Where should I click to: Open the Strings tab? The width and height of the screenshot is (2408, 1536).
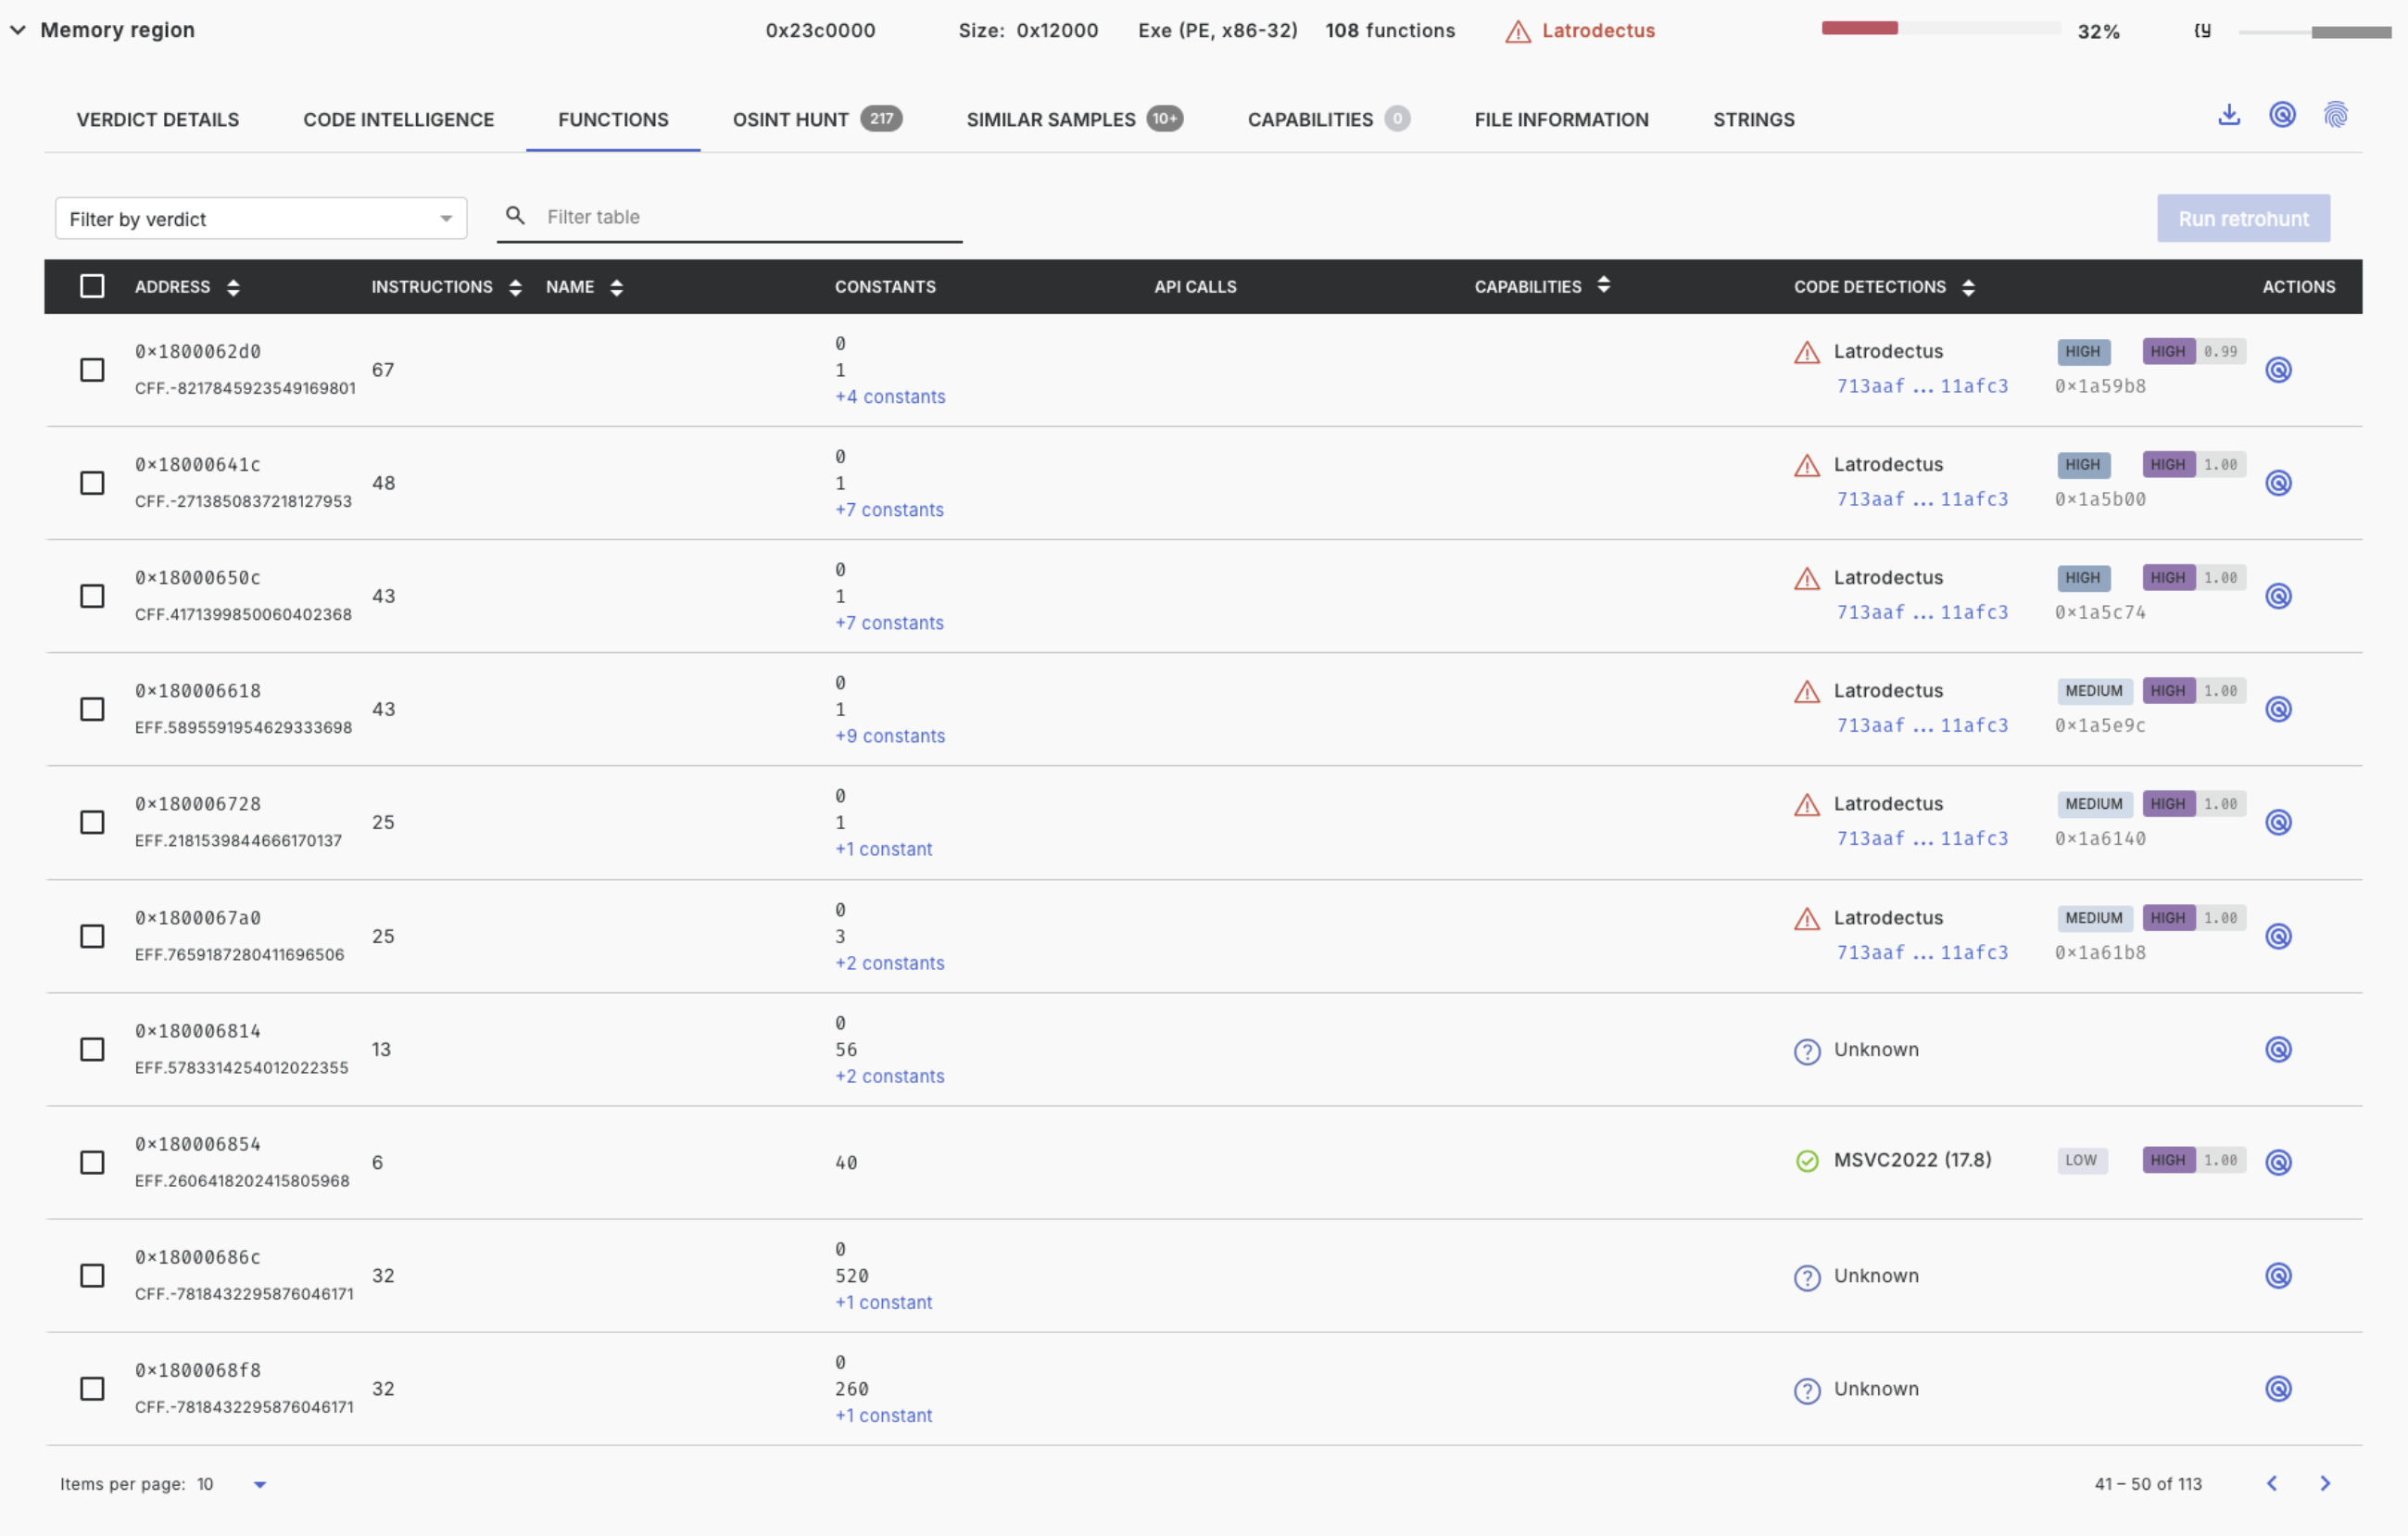[1753, 120]
